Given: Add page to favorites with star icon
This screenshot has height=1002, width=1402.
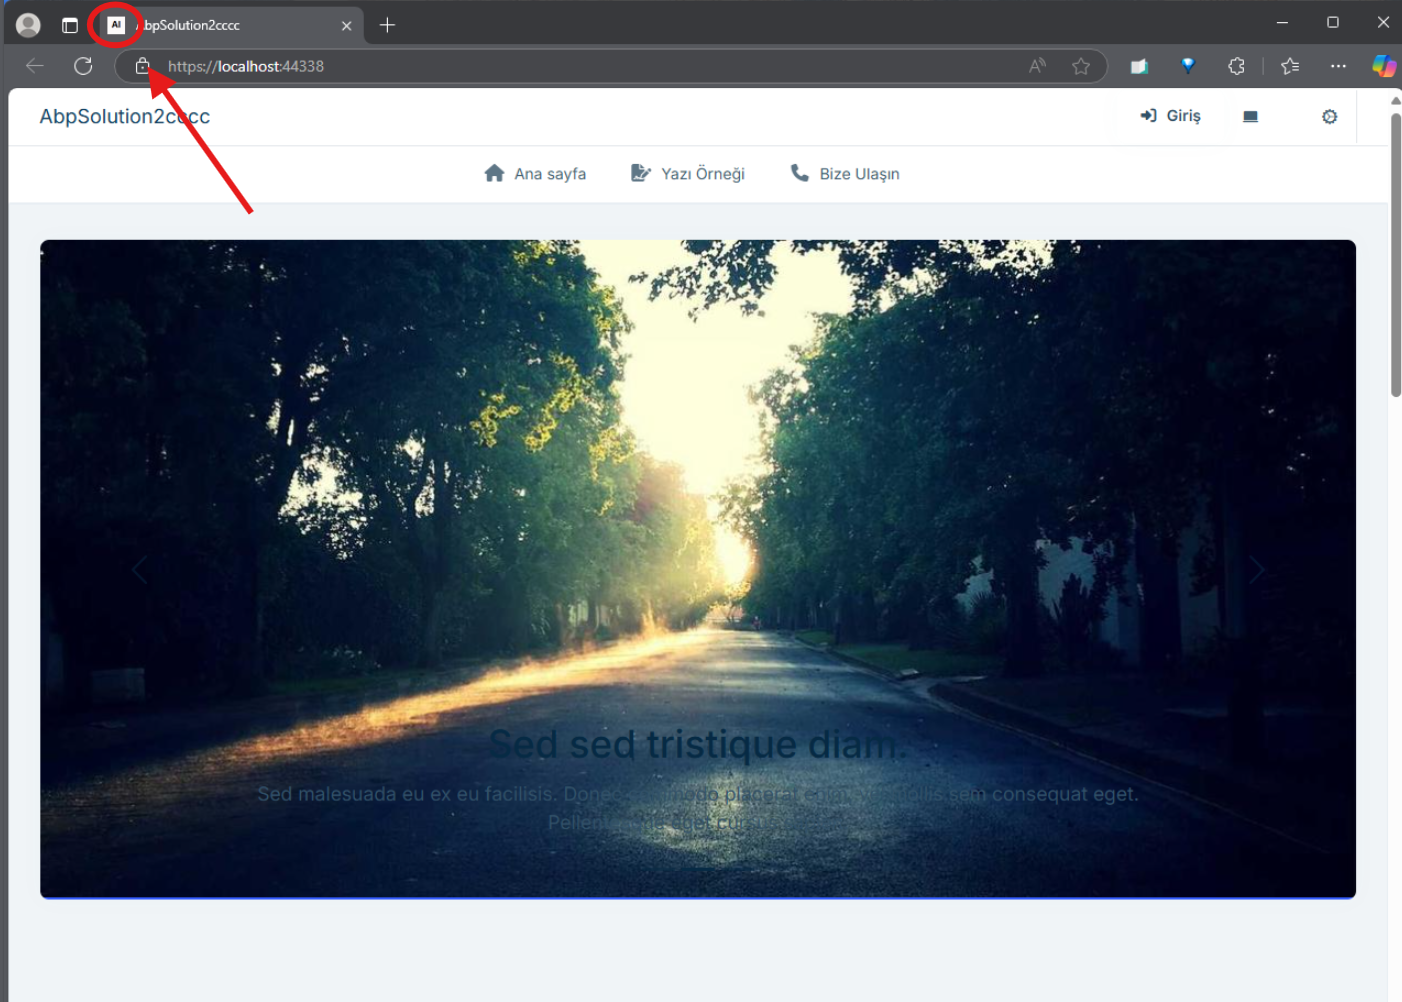Looking at the screenshot, I should point(1080,66).
